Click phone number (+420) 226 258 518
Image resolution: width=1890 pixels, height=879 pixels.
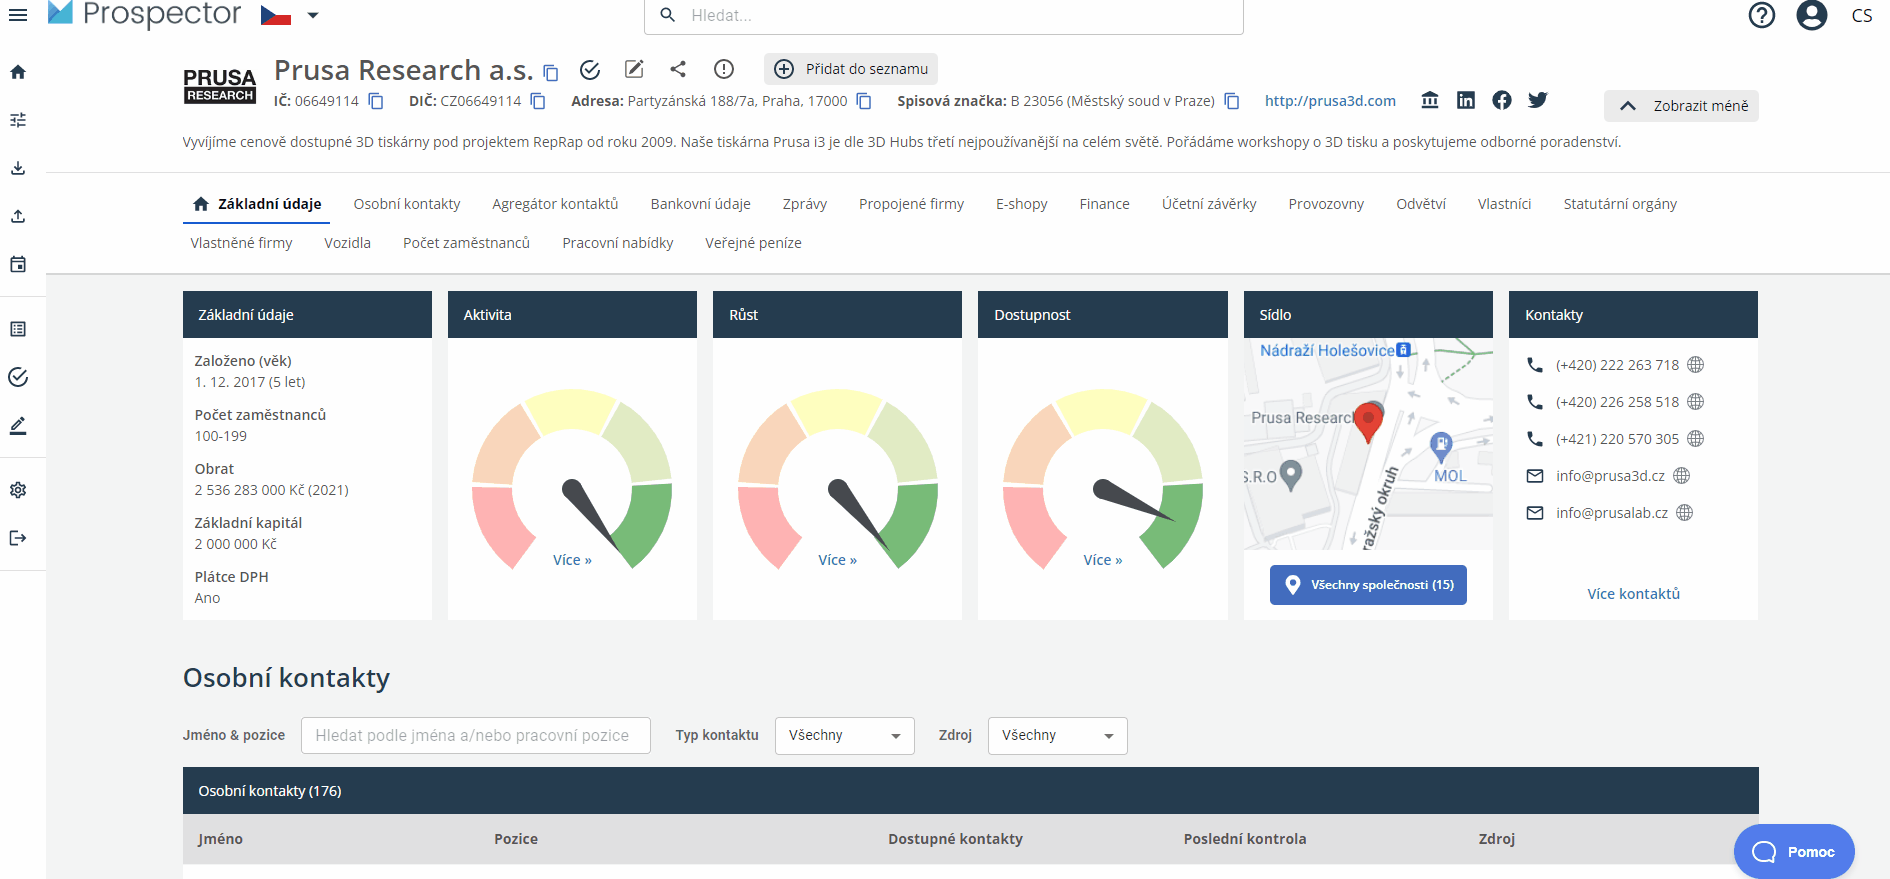click(1617, 402)
